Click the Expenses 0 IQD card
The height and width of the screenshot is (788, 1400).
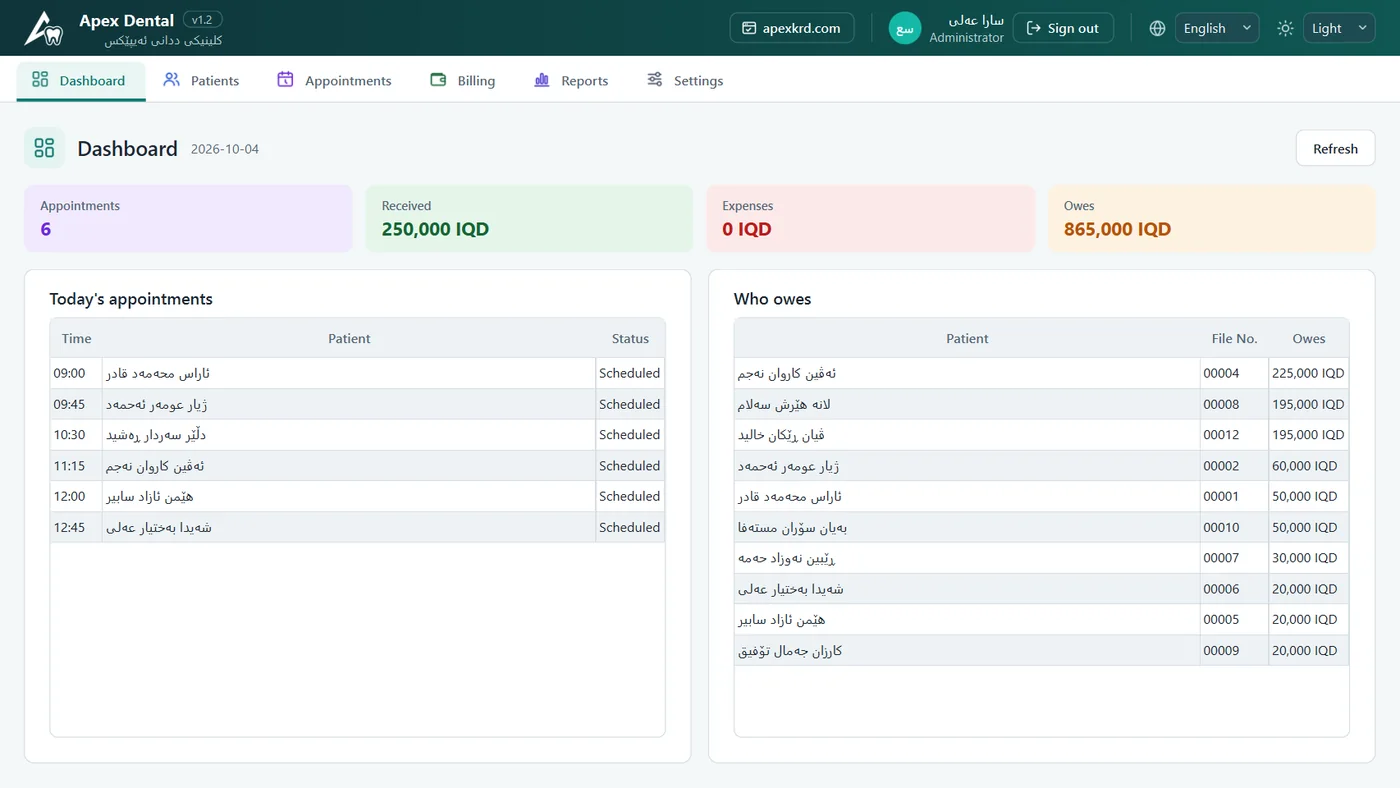870,218
